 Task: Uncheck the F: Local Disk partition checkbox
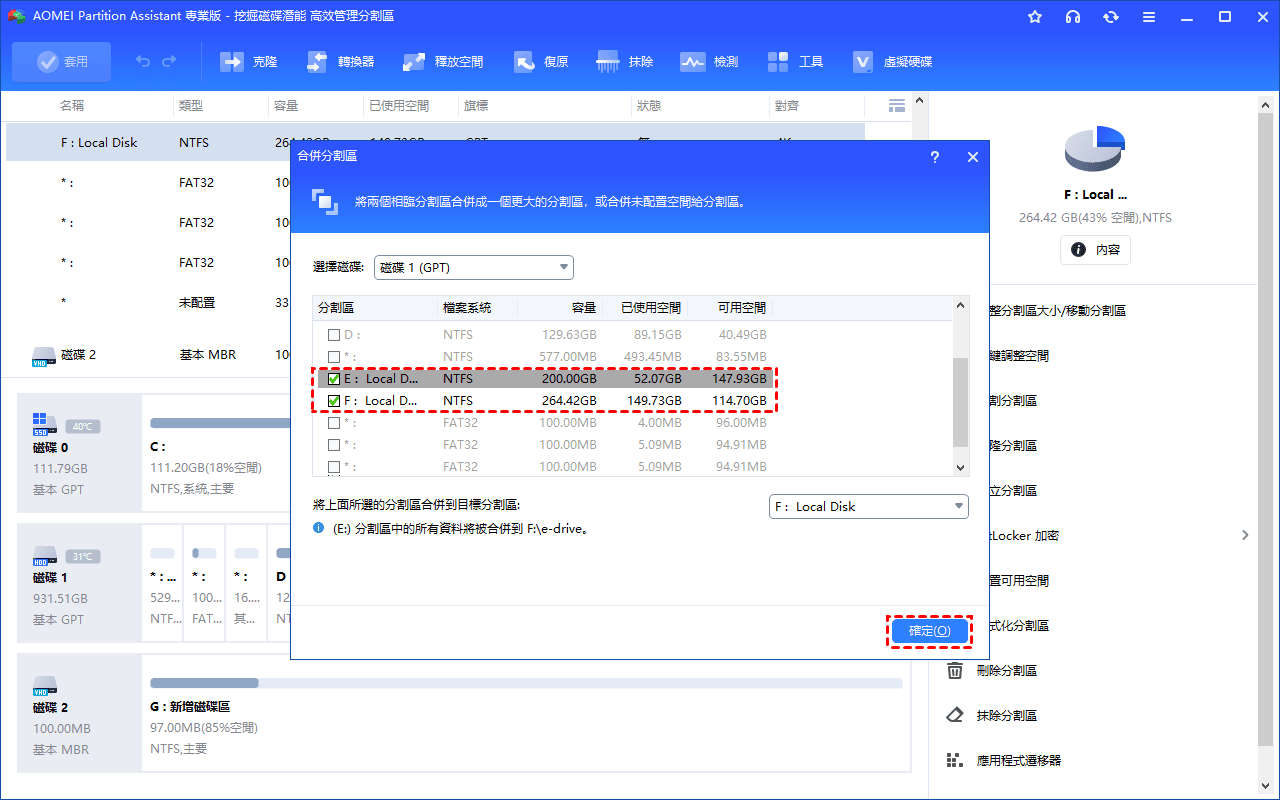click(x=334, y=401)
